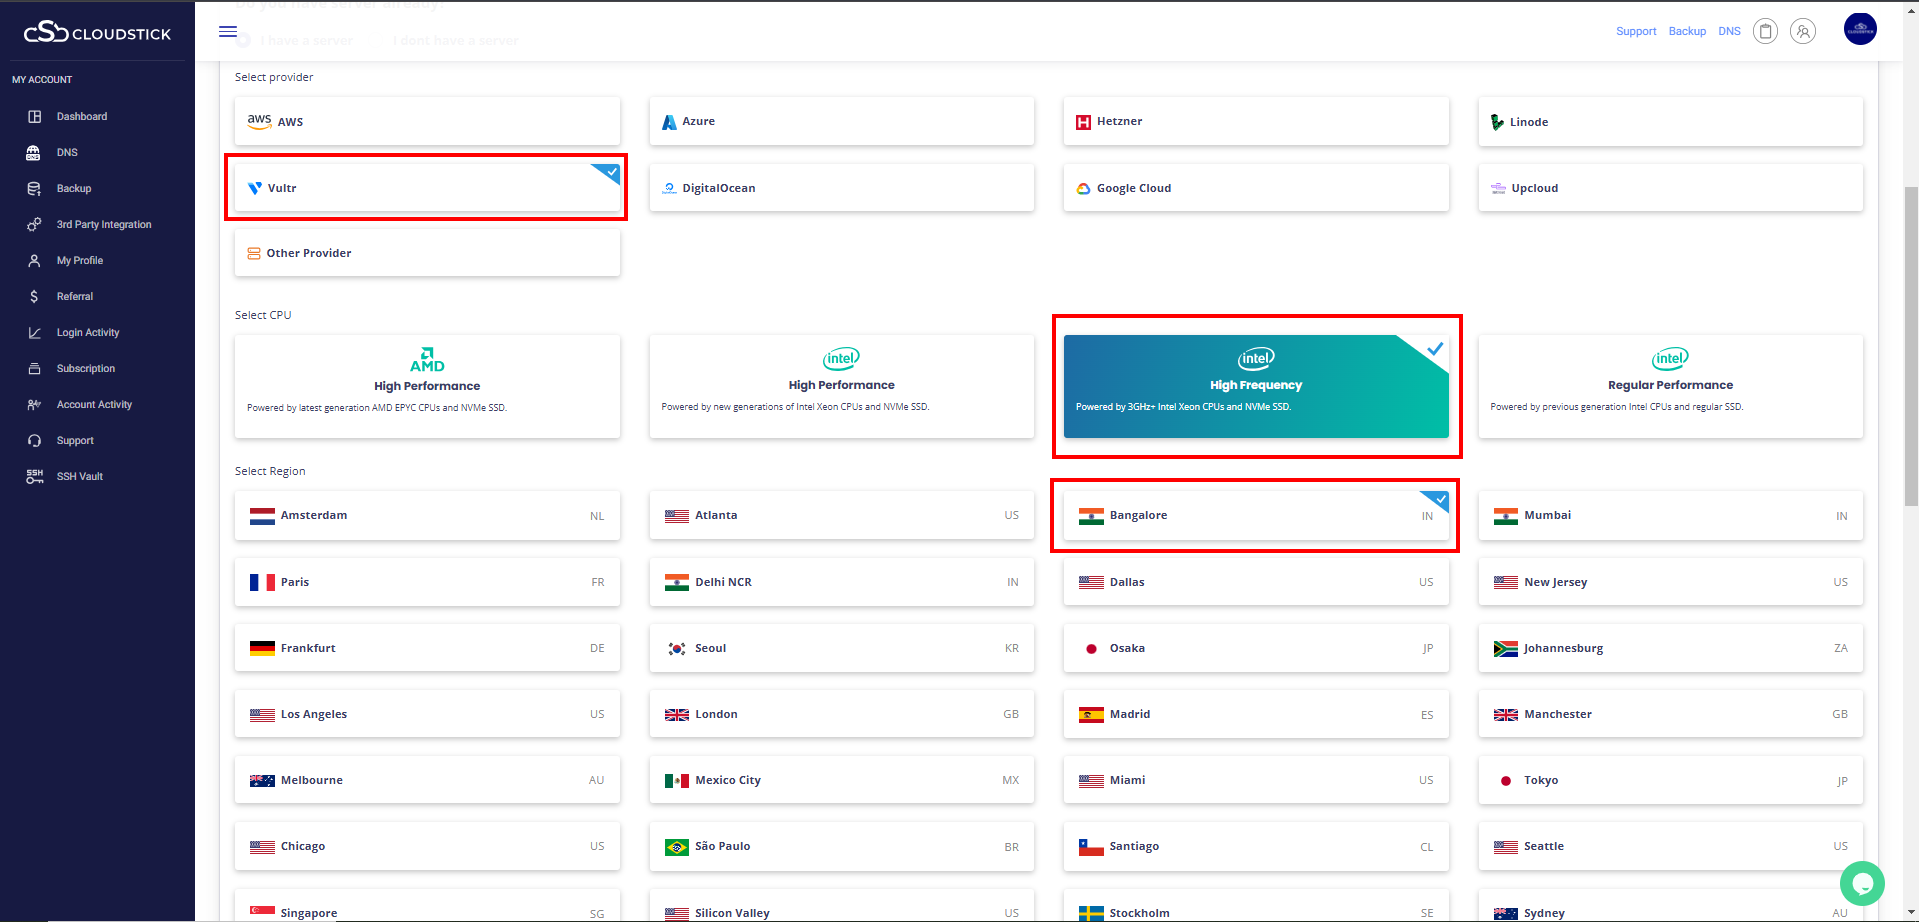Screen dimensions: 1919x922
Task: Click the hamburger menu icon
Action: point(228,32)
